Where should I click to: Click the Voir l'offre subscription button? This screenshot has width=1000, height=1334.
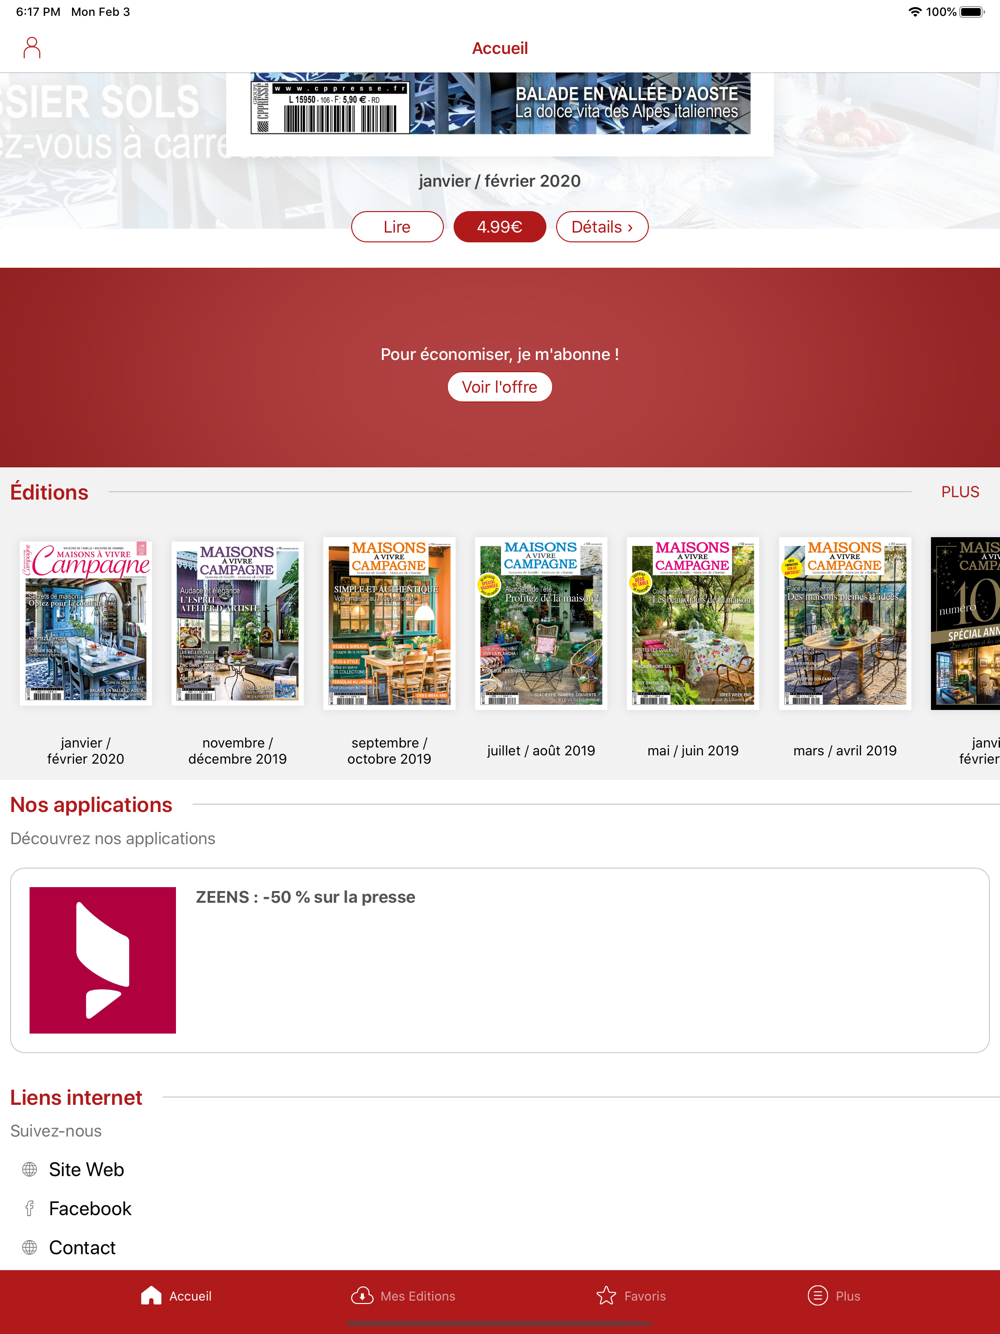[x=500, y=387]
